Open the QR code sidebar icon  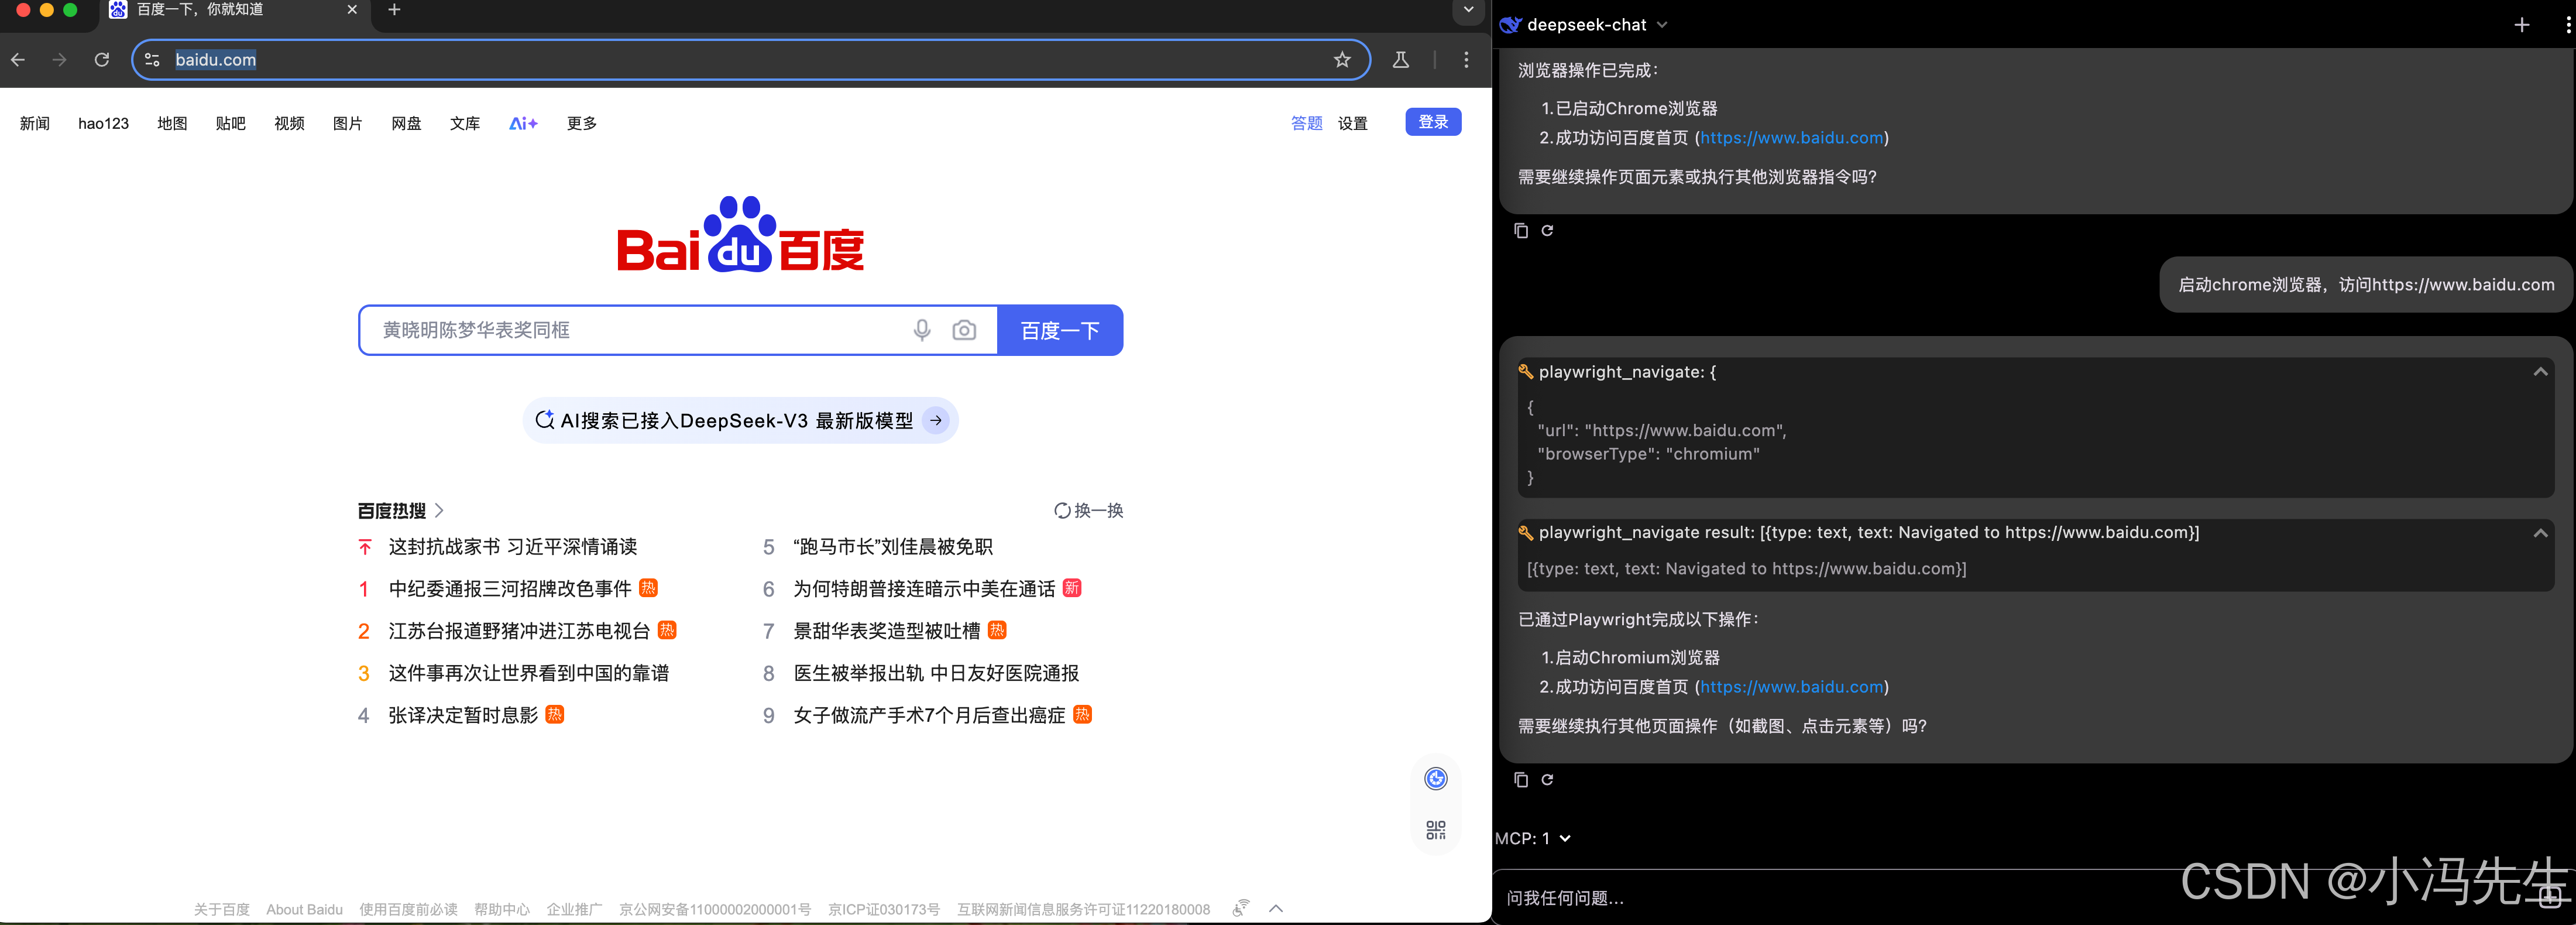click(x=1436, y=830)
